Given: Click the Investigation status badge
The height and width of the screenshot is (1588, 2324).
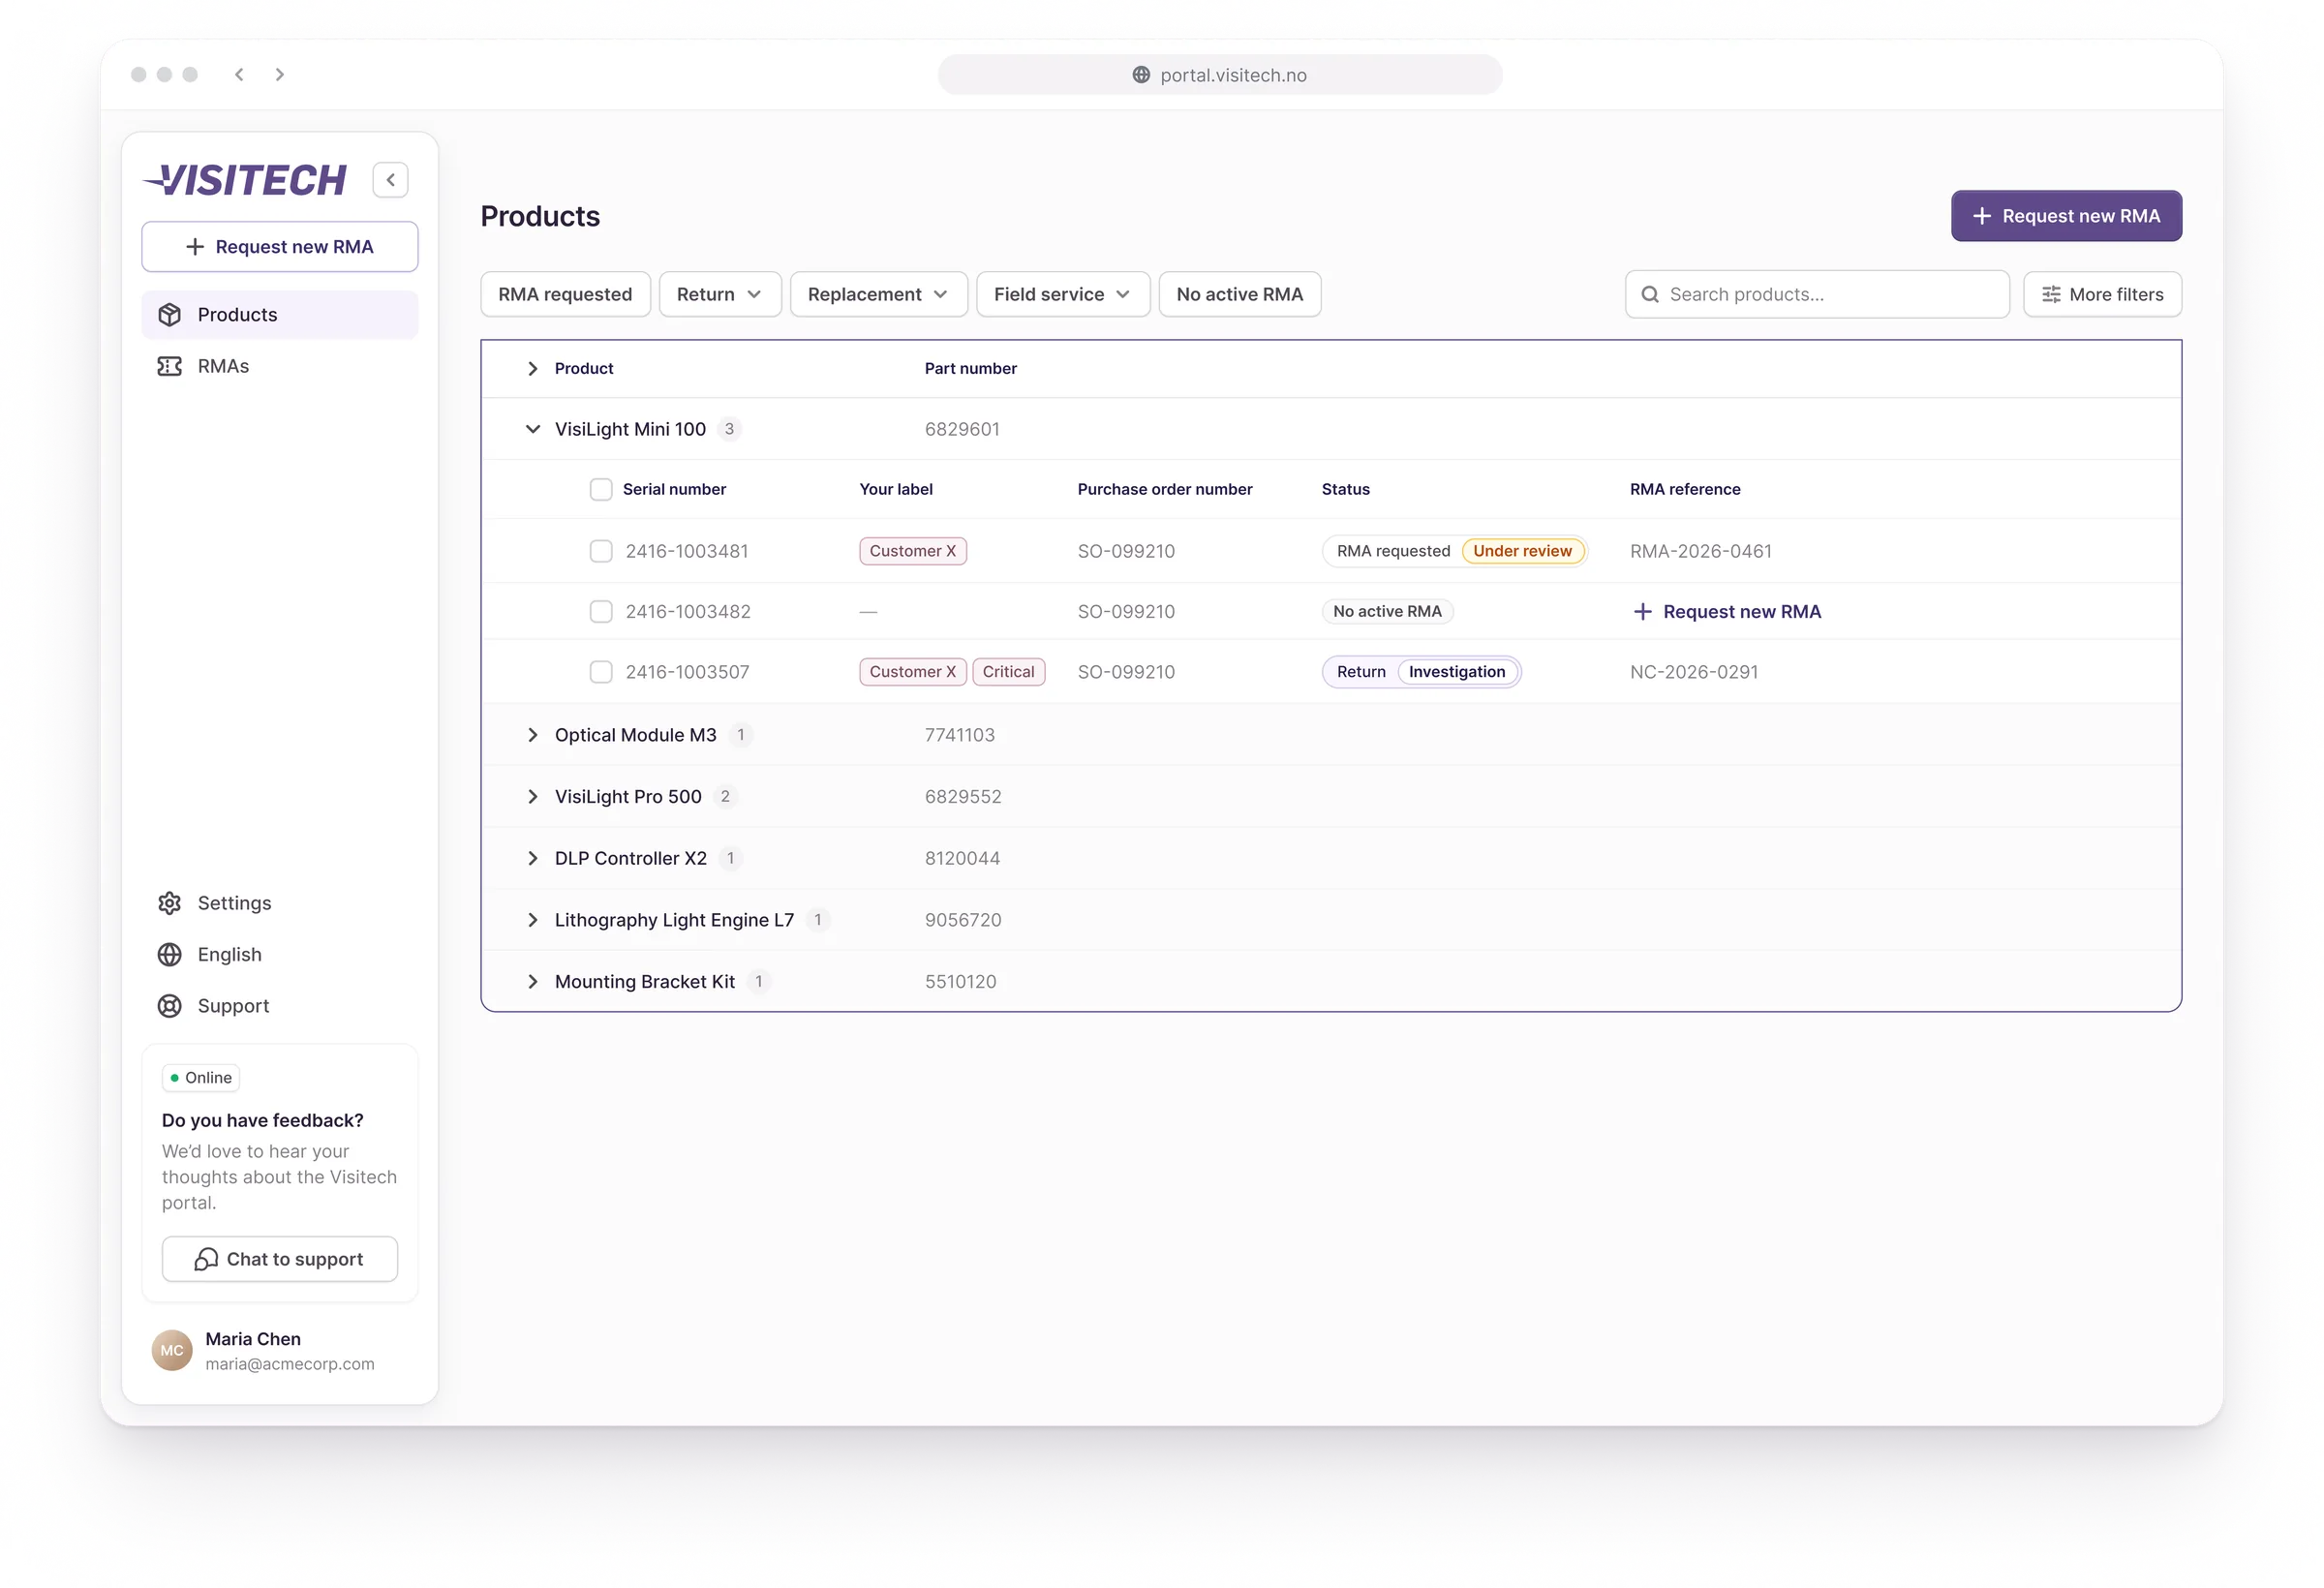Looking at the screenshot, I should 1457,672.
